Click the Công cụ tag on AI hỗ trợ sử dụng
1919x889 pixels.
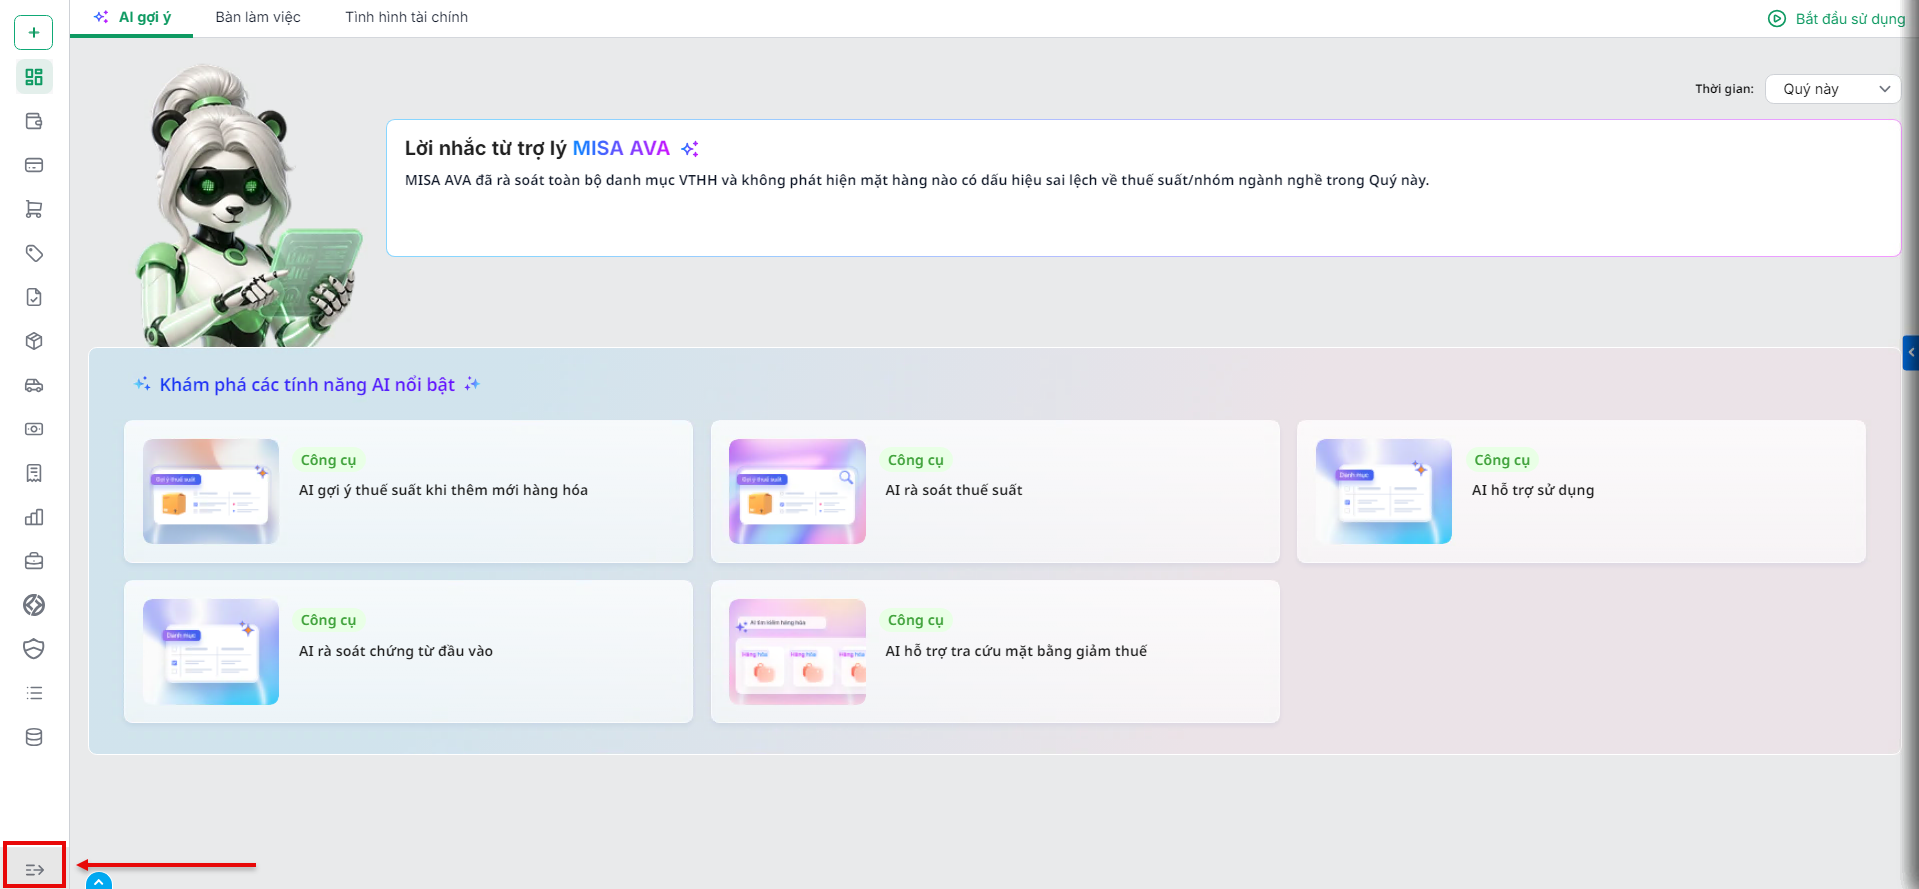[1502, 460]
